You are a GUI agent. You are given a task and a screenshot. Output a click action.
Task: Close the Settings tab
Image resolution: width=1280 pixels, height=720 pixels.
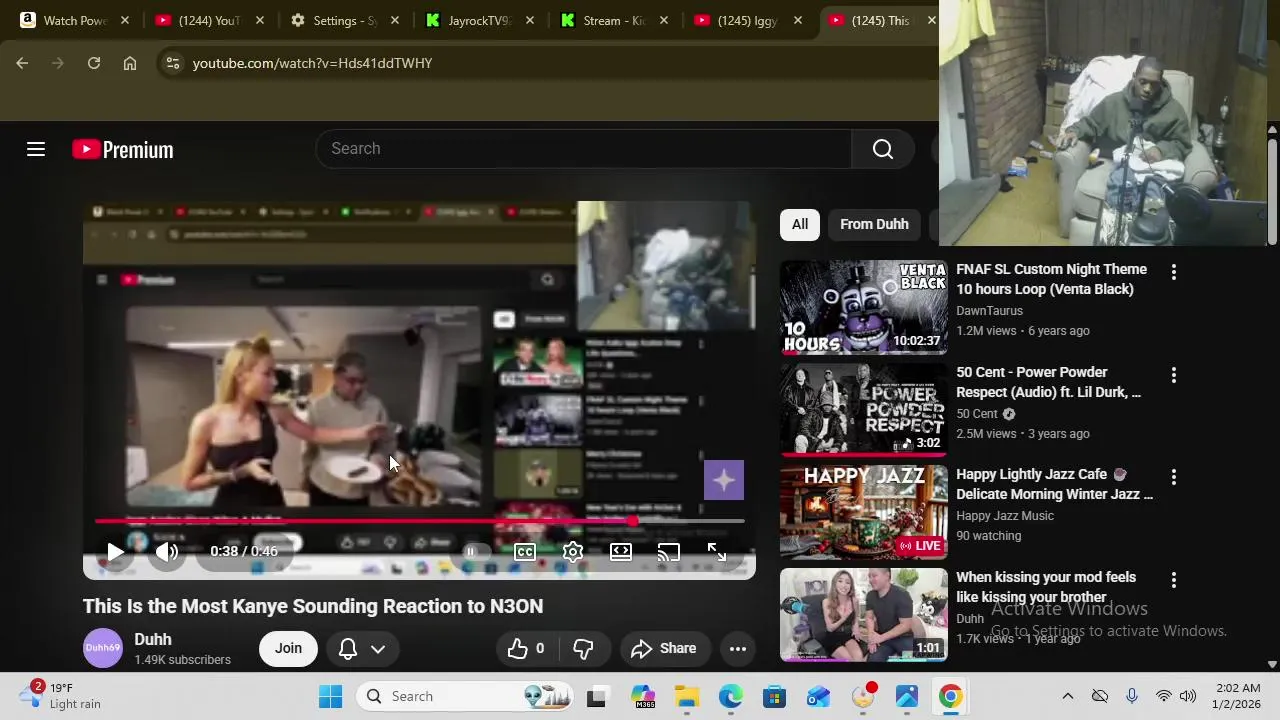point(395,20)
